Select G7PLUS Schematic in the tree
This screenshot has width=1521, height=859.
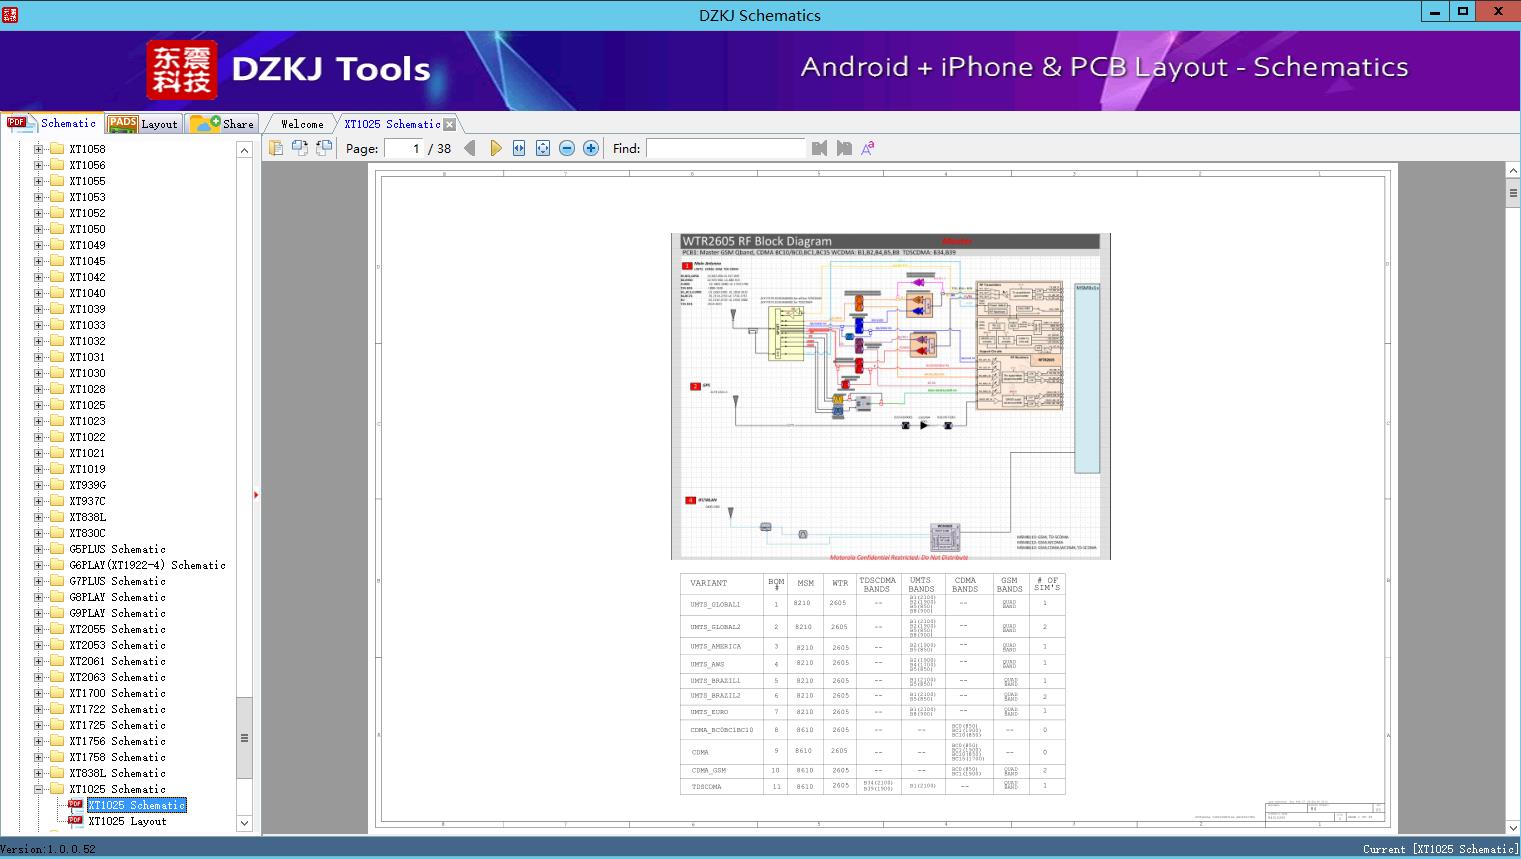point(117,581)
